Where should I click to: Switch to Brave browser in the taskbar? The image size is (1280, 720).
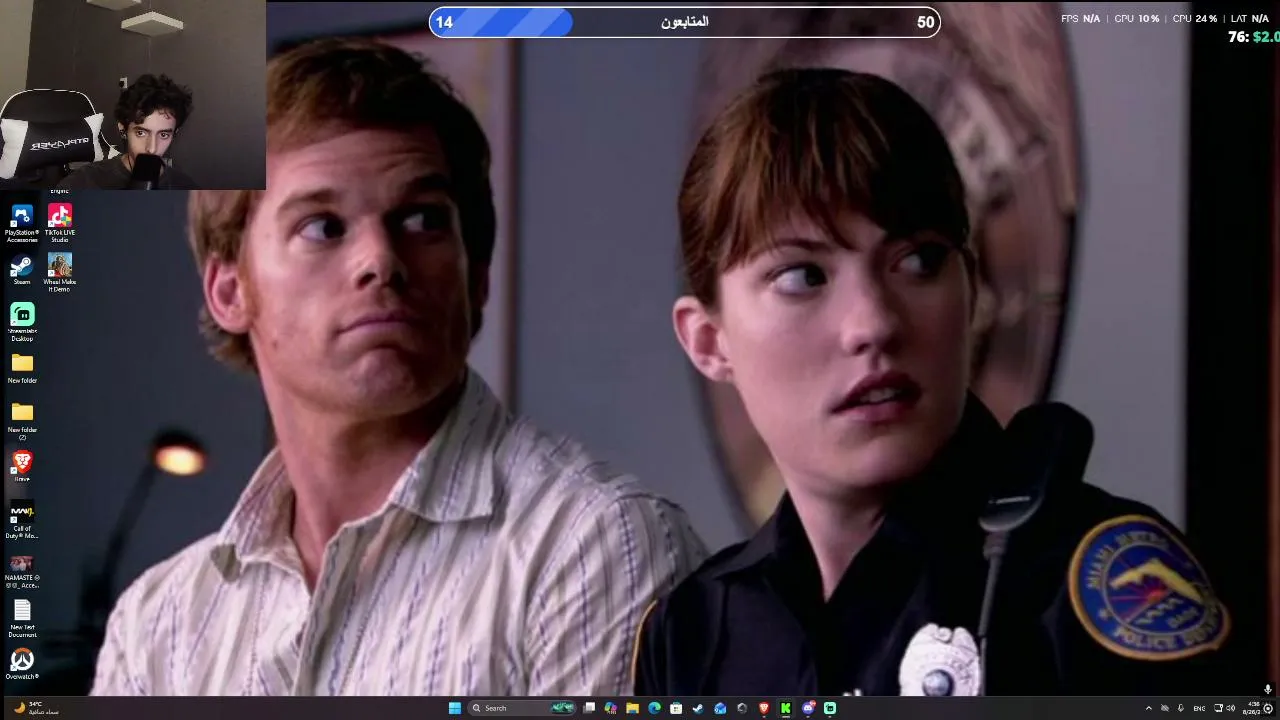pos(764,708)
